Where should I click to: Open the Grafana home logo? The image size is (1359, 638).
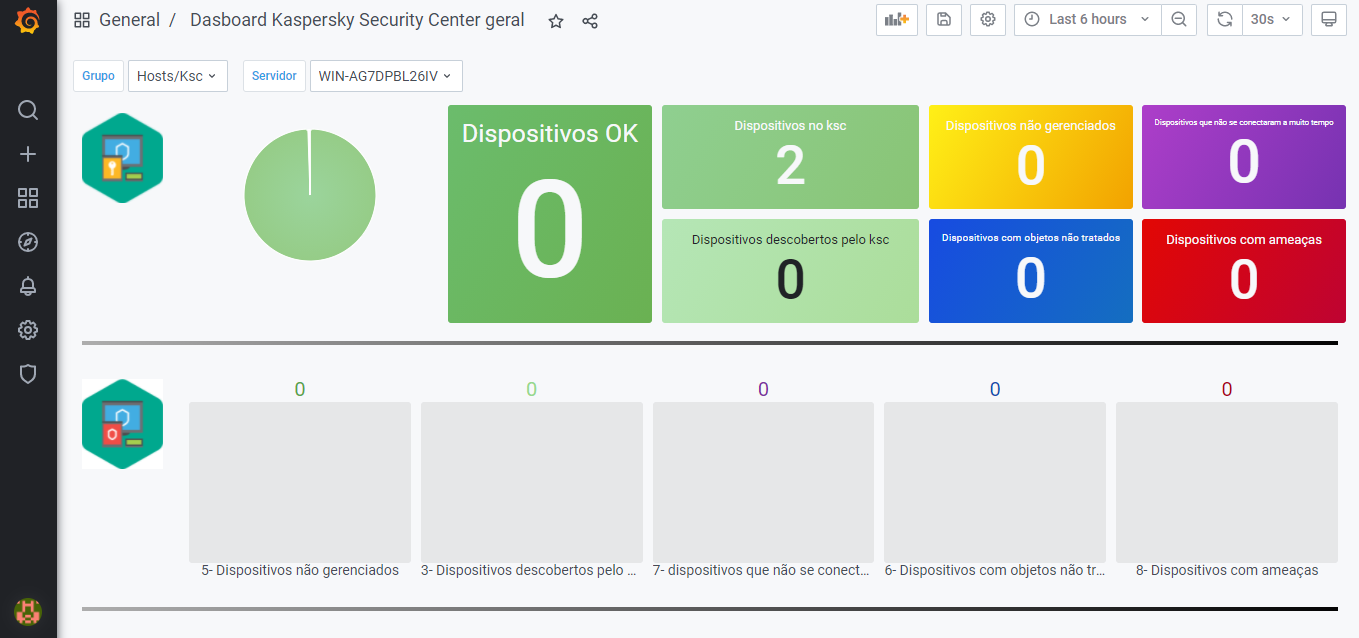click(x=28, y=21)
